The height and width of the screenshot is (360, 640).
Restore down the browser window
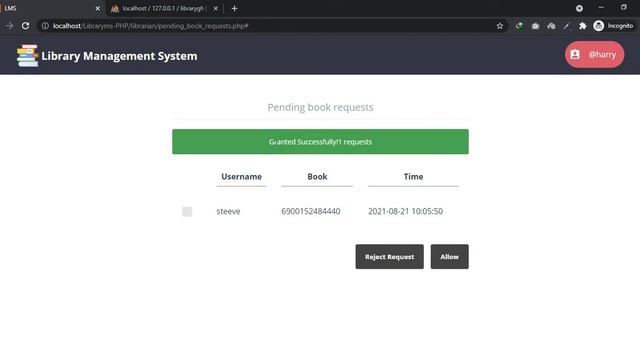[623, 8]
